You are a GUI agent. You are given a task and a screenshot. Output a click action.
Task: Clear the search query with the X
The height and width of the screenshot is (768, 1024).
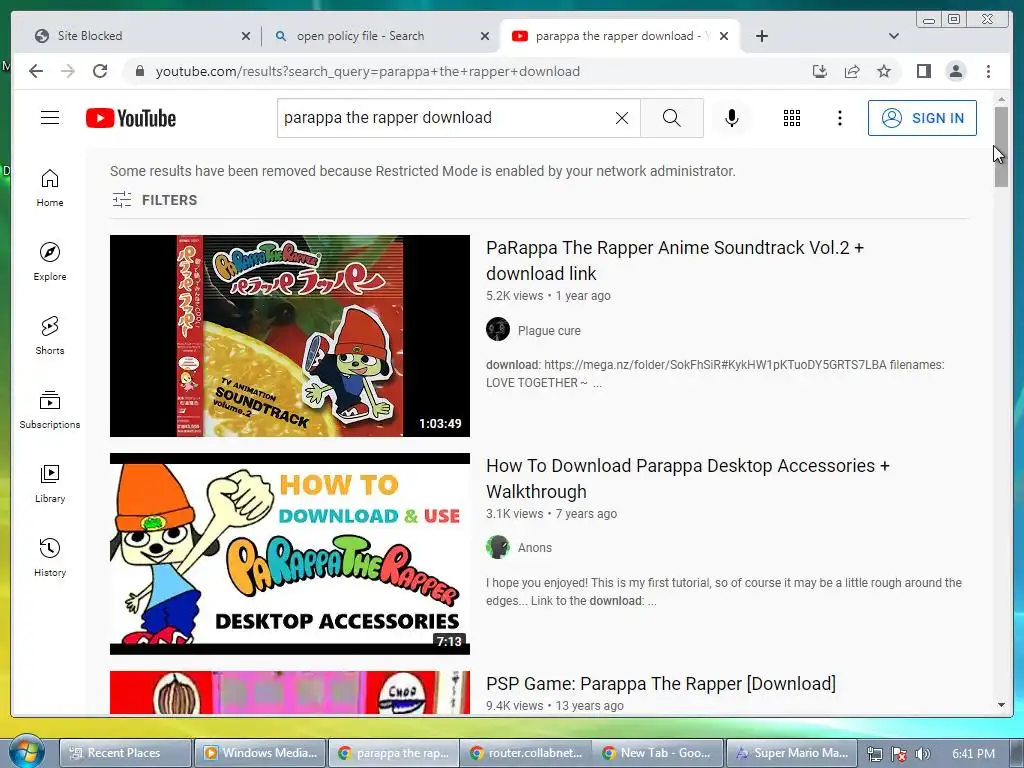click(x=622, y=118)
